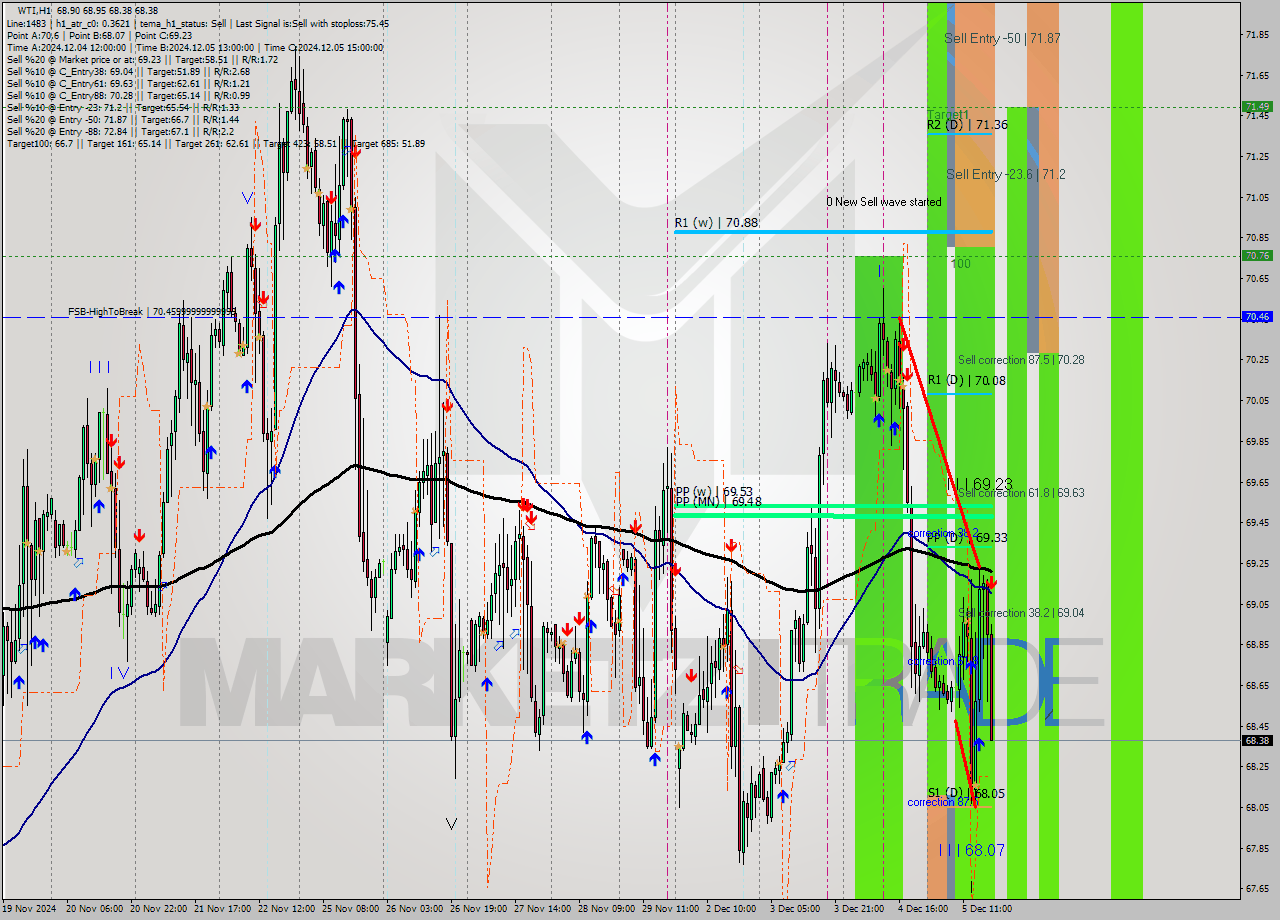1280x920 pixels.
Task: Click the '22 Nov 12:00' time label
Action: click(285, 909)
